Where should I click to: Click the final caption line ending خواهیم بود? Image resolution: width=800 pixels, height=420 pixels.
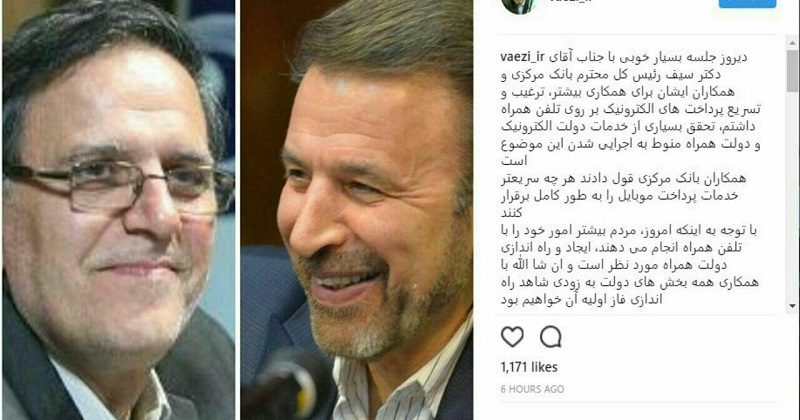coord(582,300)
